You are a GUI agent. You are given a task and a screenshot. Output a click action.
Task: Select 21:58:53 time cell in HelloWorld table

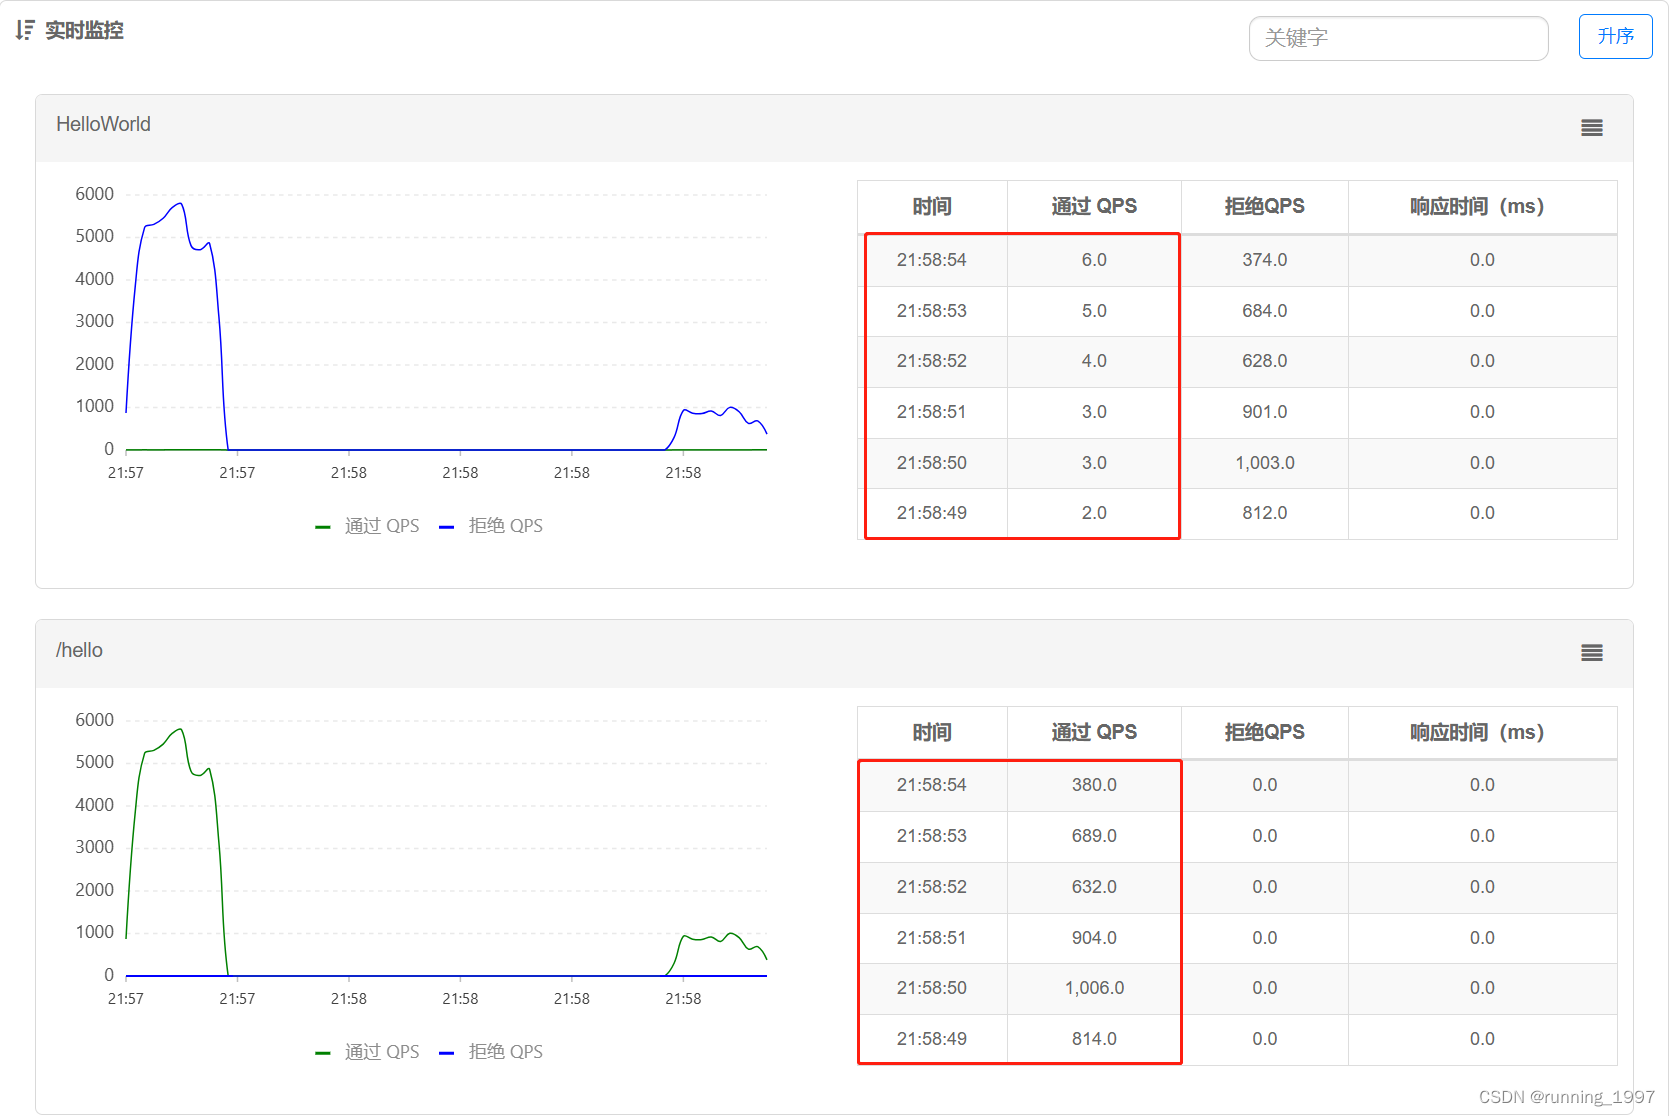tap(932, 311)
